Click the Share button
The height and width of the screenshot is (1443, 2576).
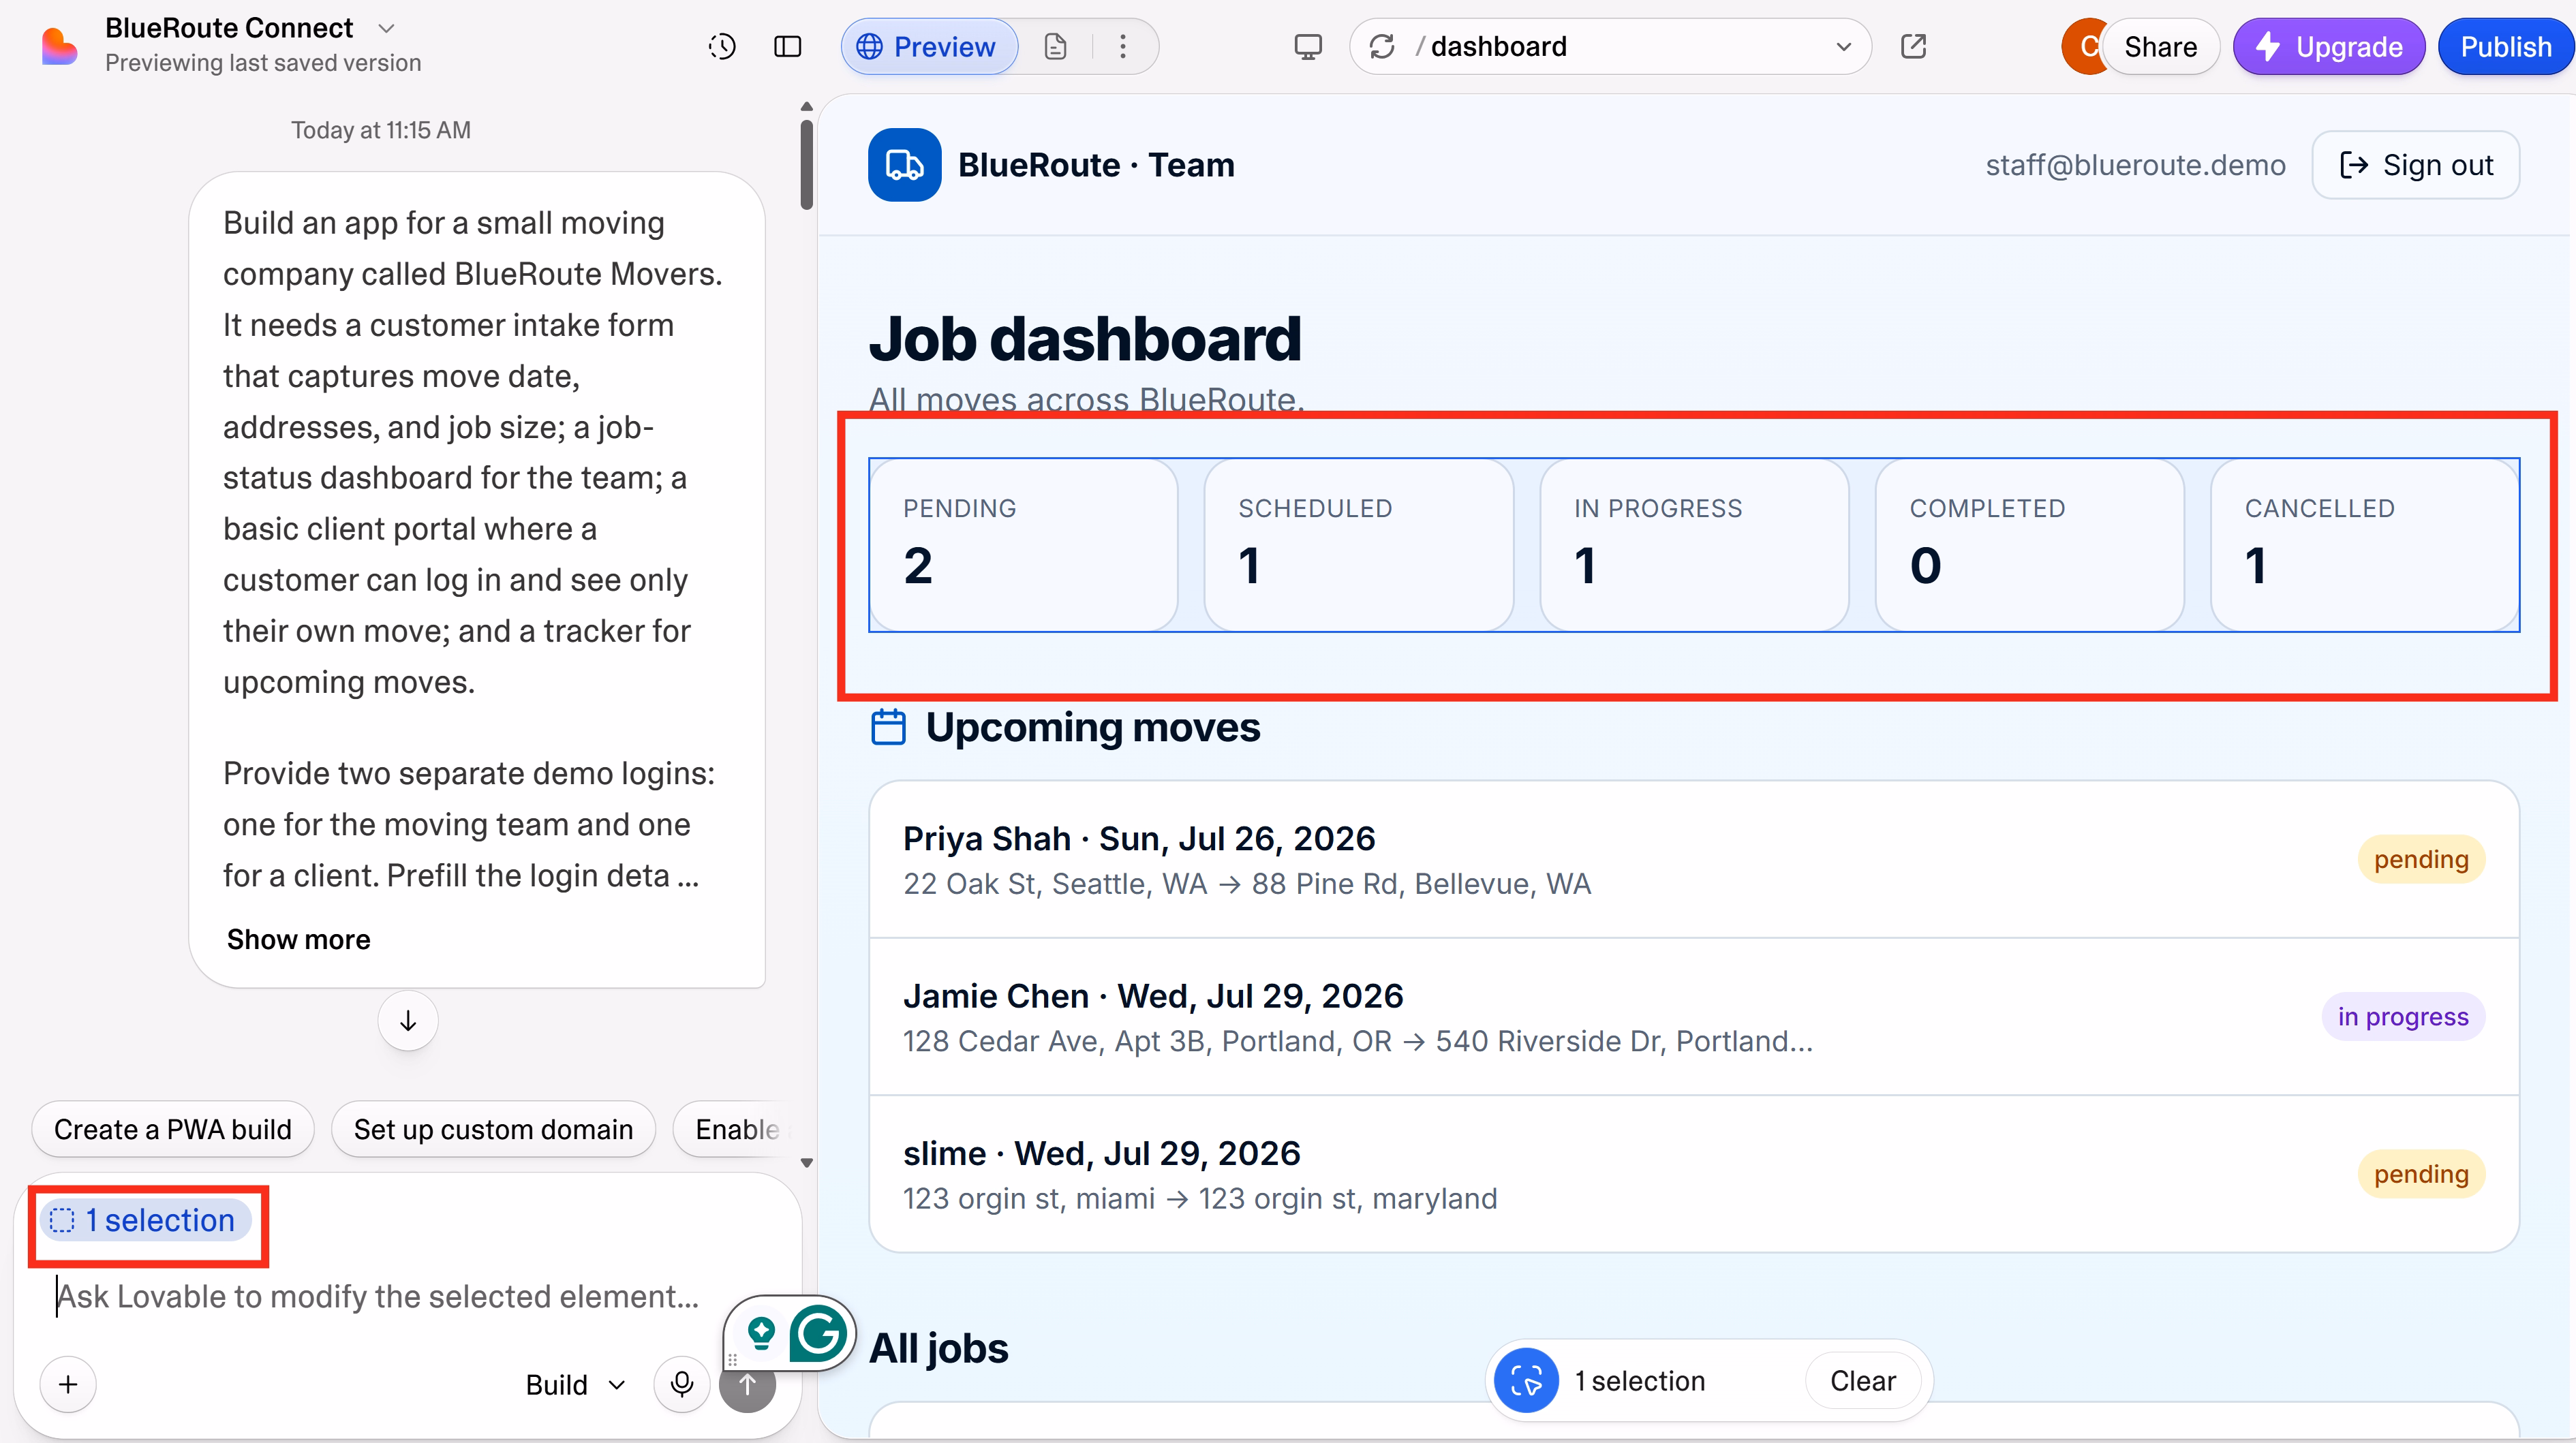tap(2160, 46)
